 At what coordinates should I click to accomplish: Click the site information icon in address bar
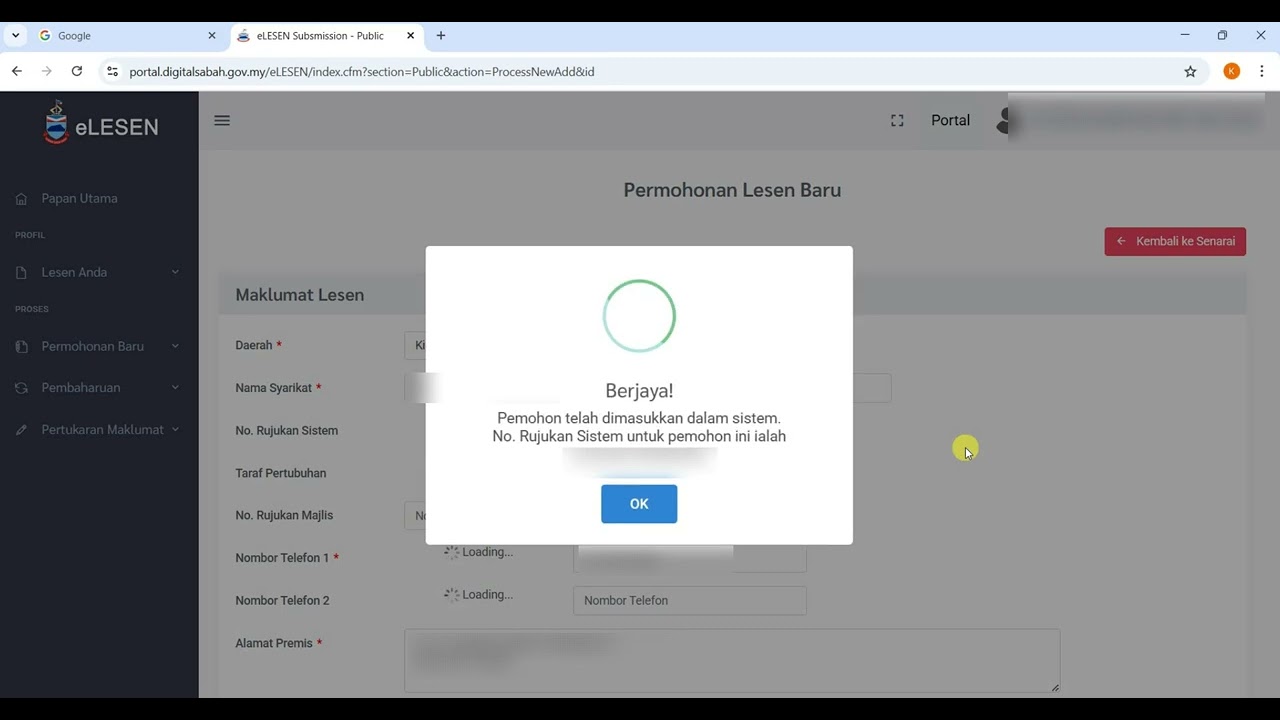pos(112,71)
